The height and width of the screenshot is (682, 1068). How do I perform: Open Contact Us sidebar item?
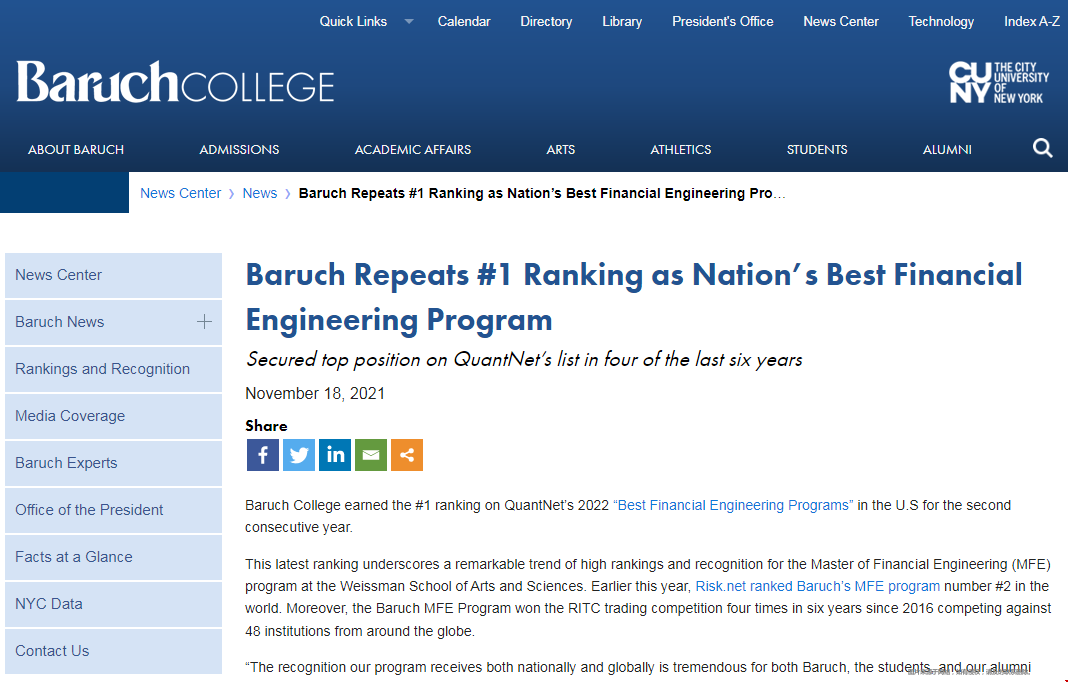[x=113, y=651]
